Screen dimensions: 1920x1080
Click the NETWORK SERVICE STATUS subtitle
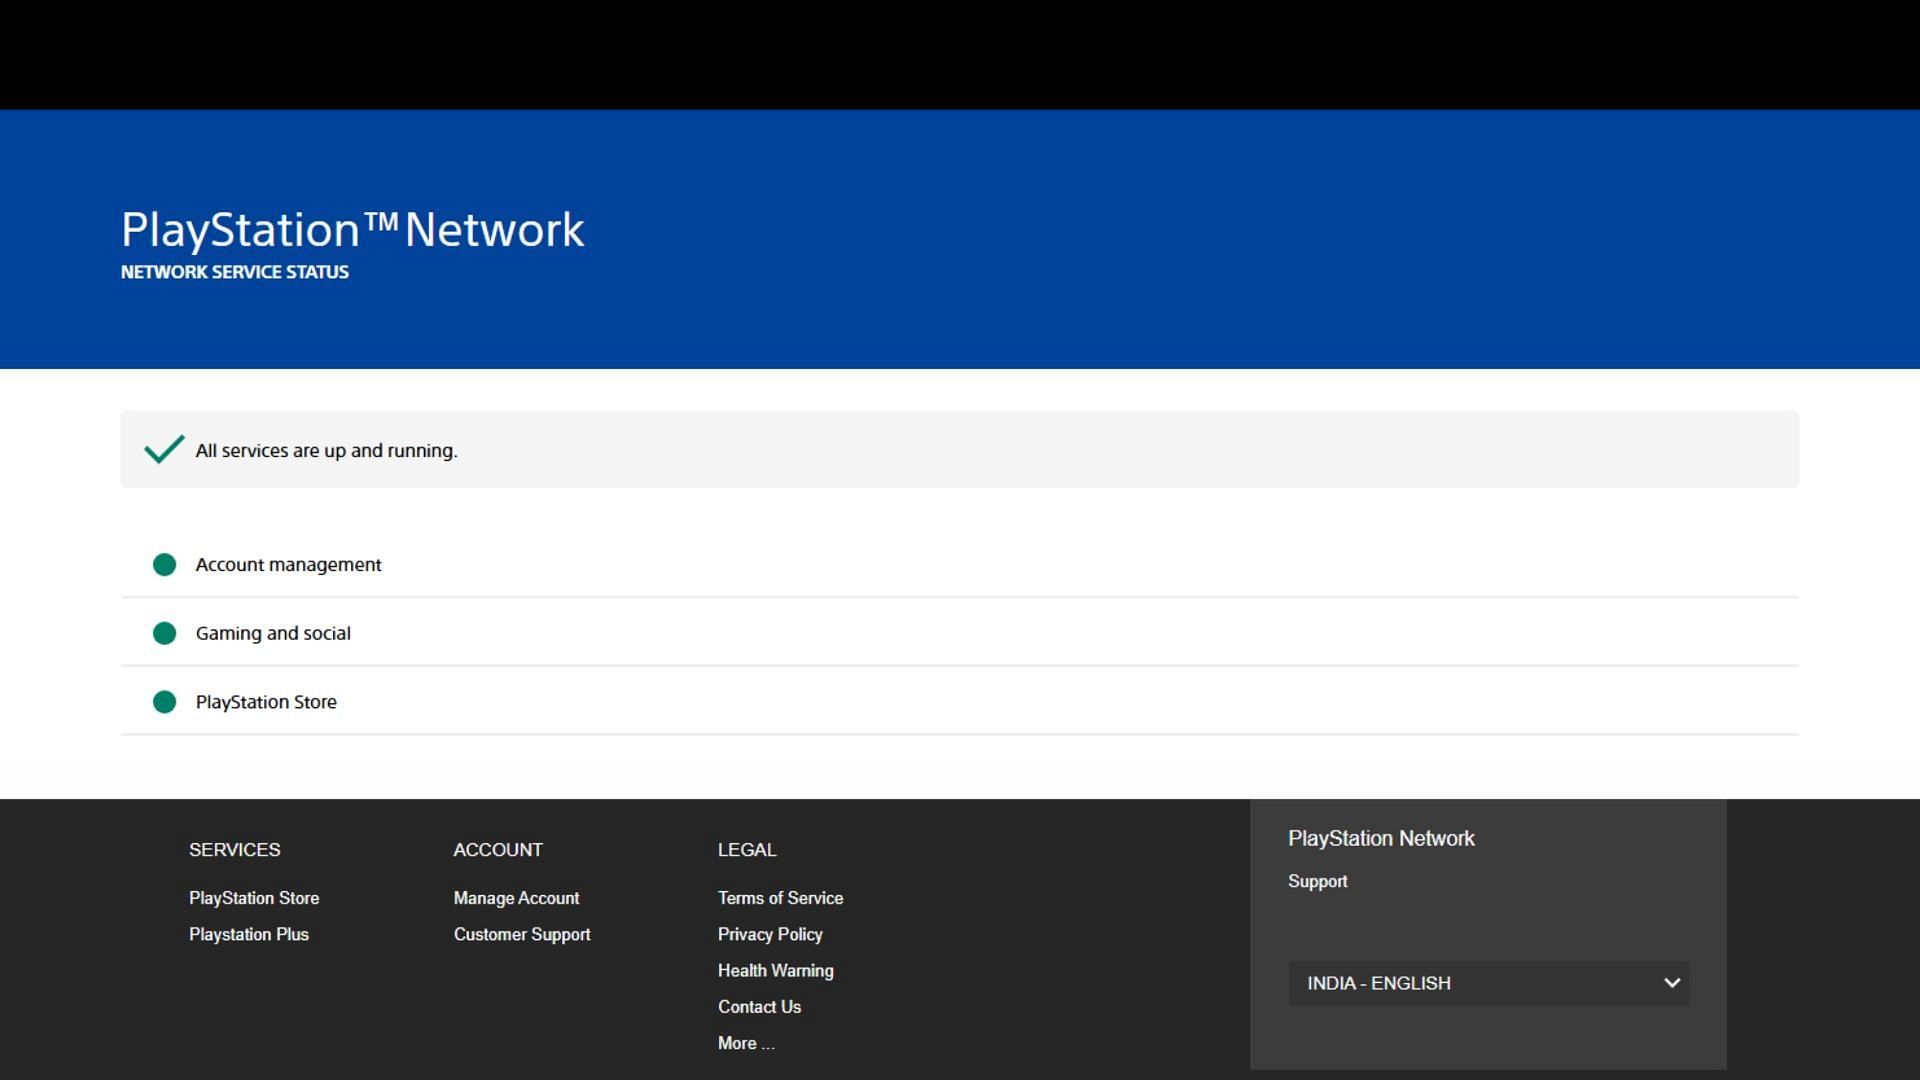235,272
